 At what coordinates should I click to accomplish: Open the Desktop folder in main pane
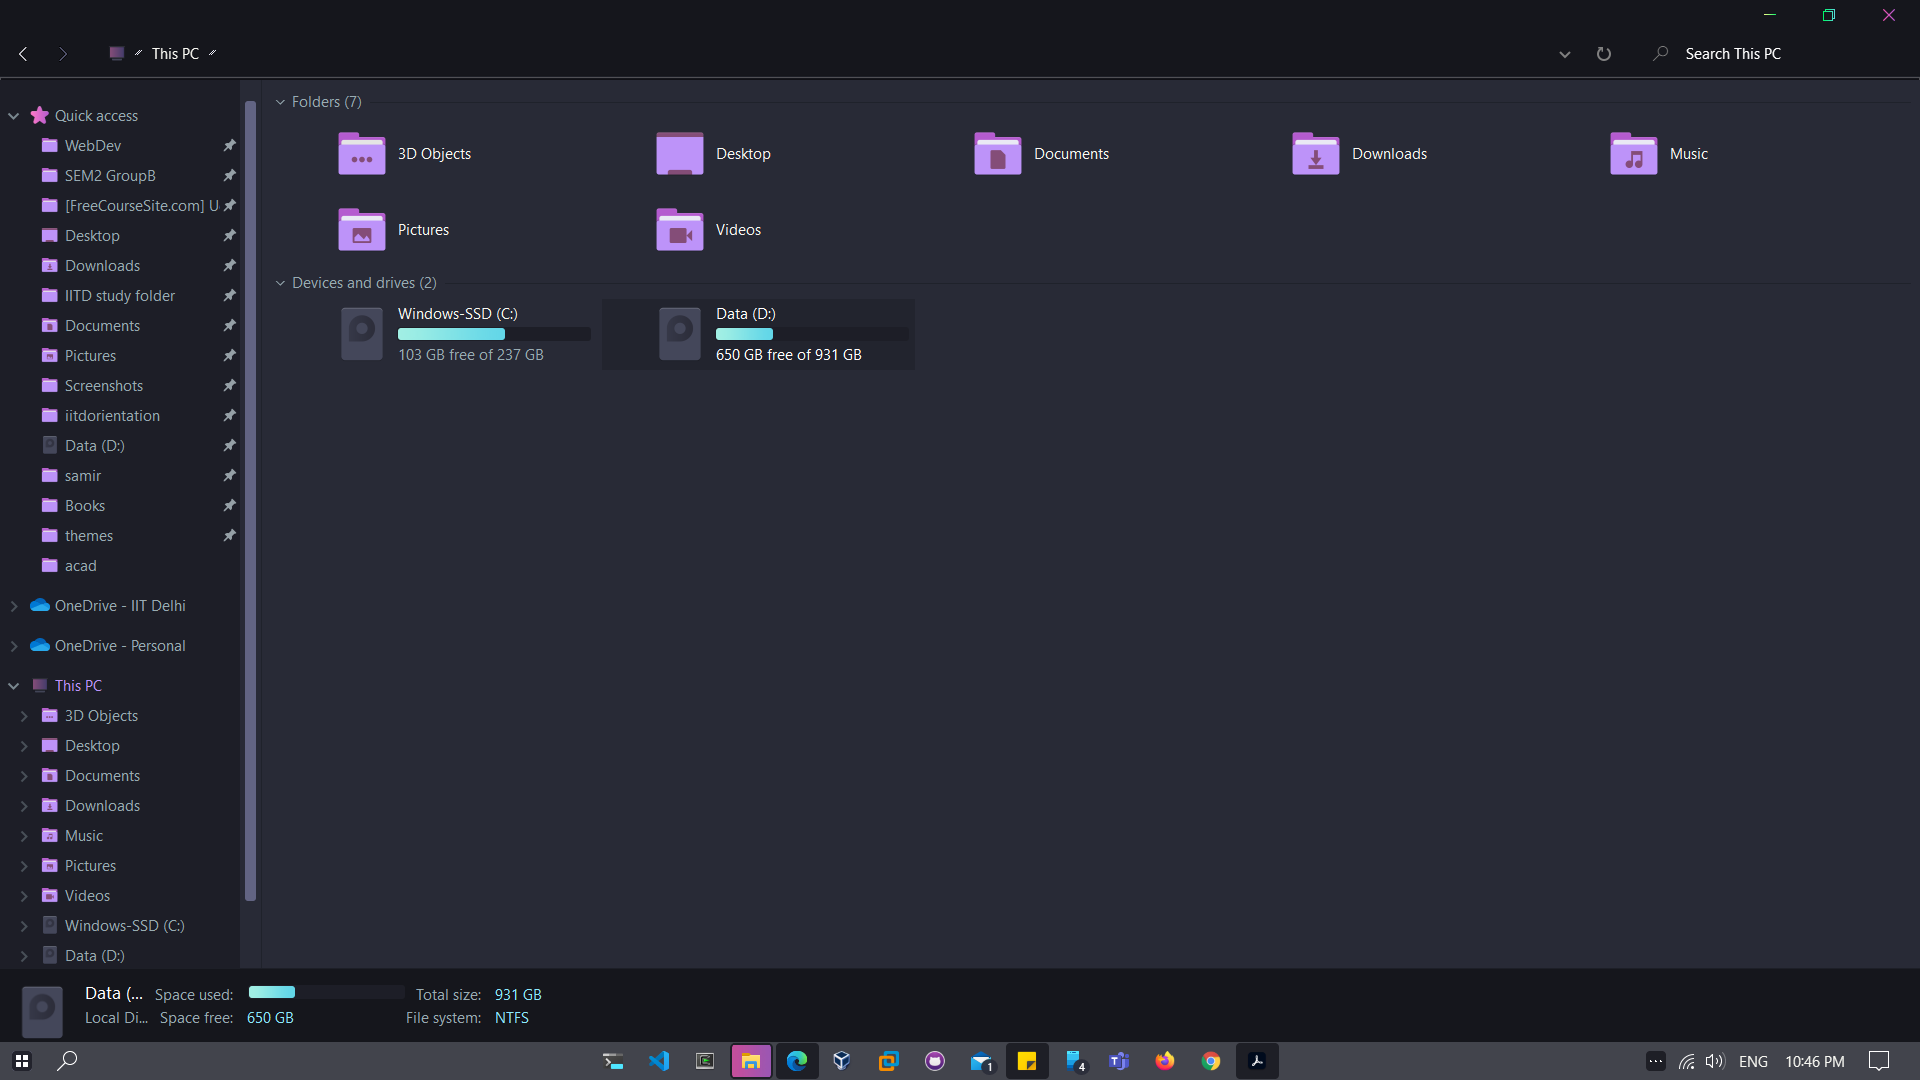pyautogui.click(x=714, y=154)
